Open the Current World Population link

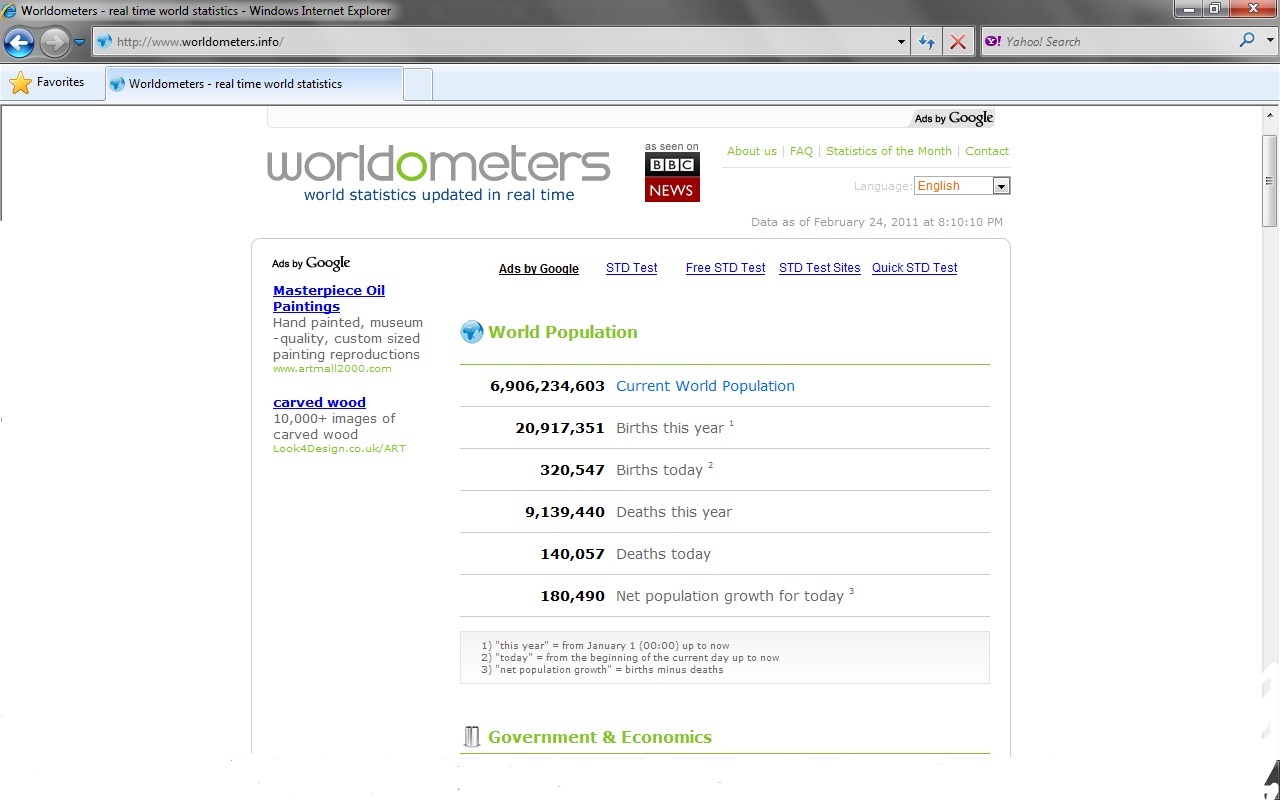click(705, 386)
